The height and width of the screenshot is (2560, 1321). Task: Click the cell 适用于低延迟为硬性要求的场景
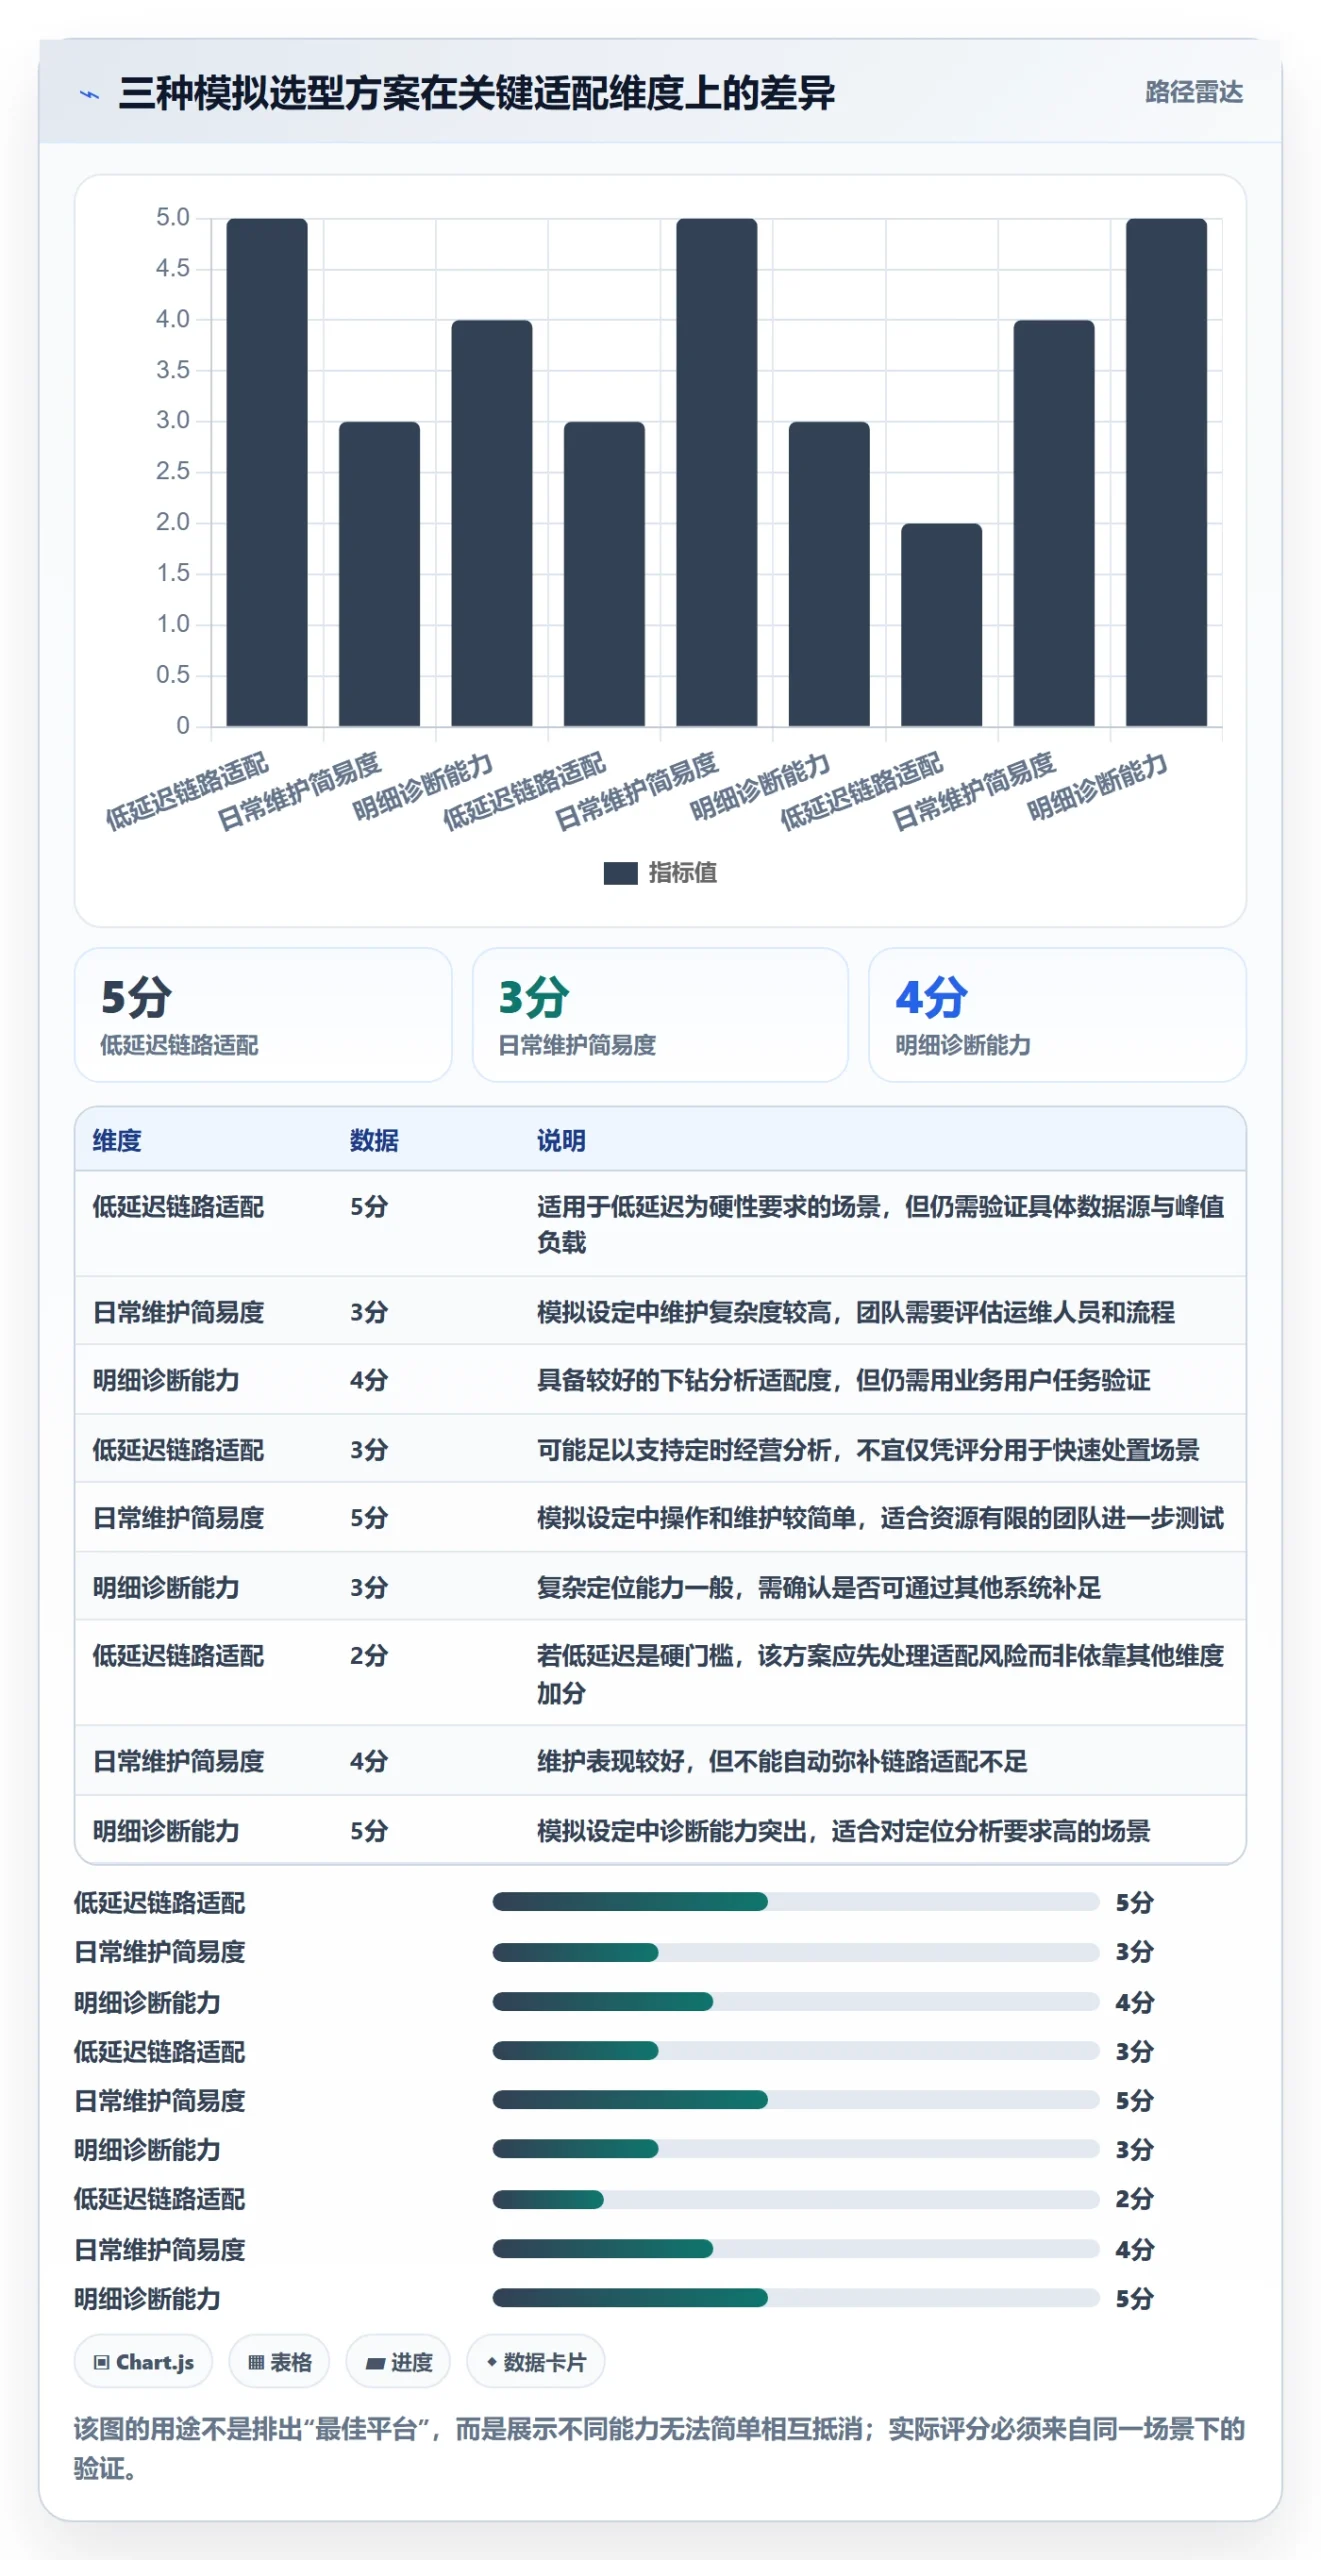(880, 1224)
